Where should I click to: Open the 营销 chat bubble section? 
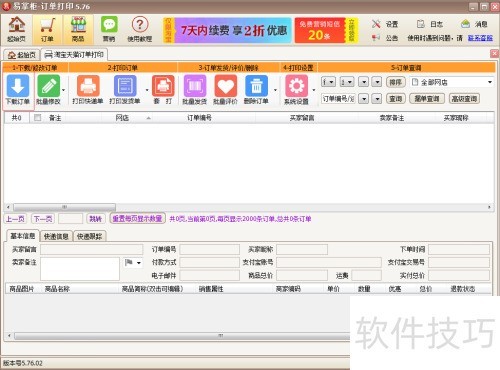[109, 29]
